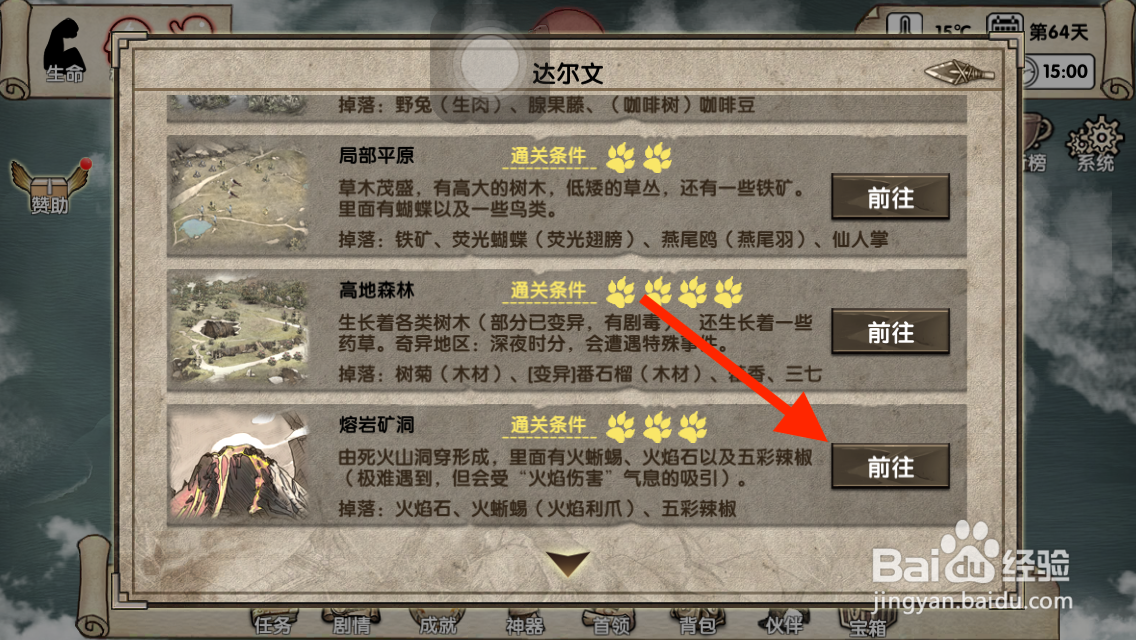
Task: Go to 熔岩矿洞 with 前往 button
Action: (x=890, y=466)
